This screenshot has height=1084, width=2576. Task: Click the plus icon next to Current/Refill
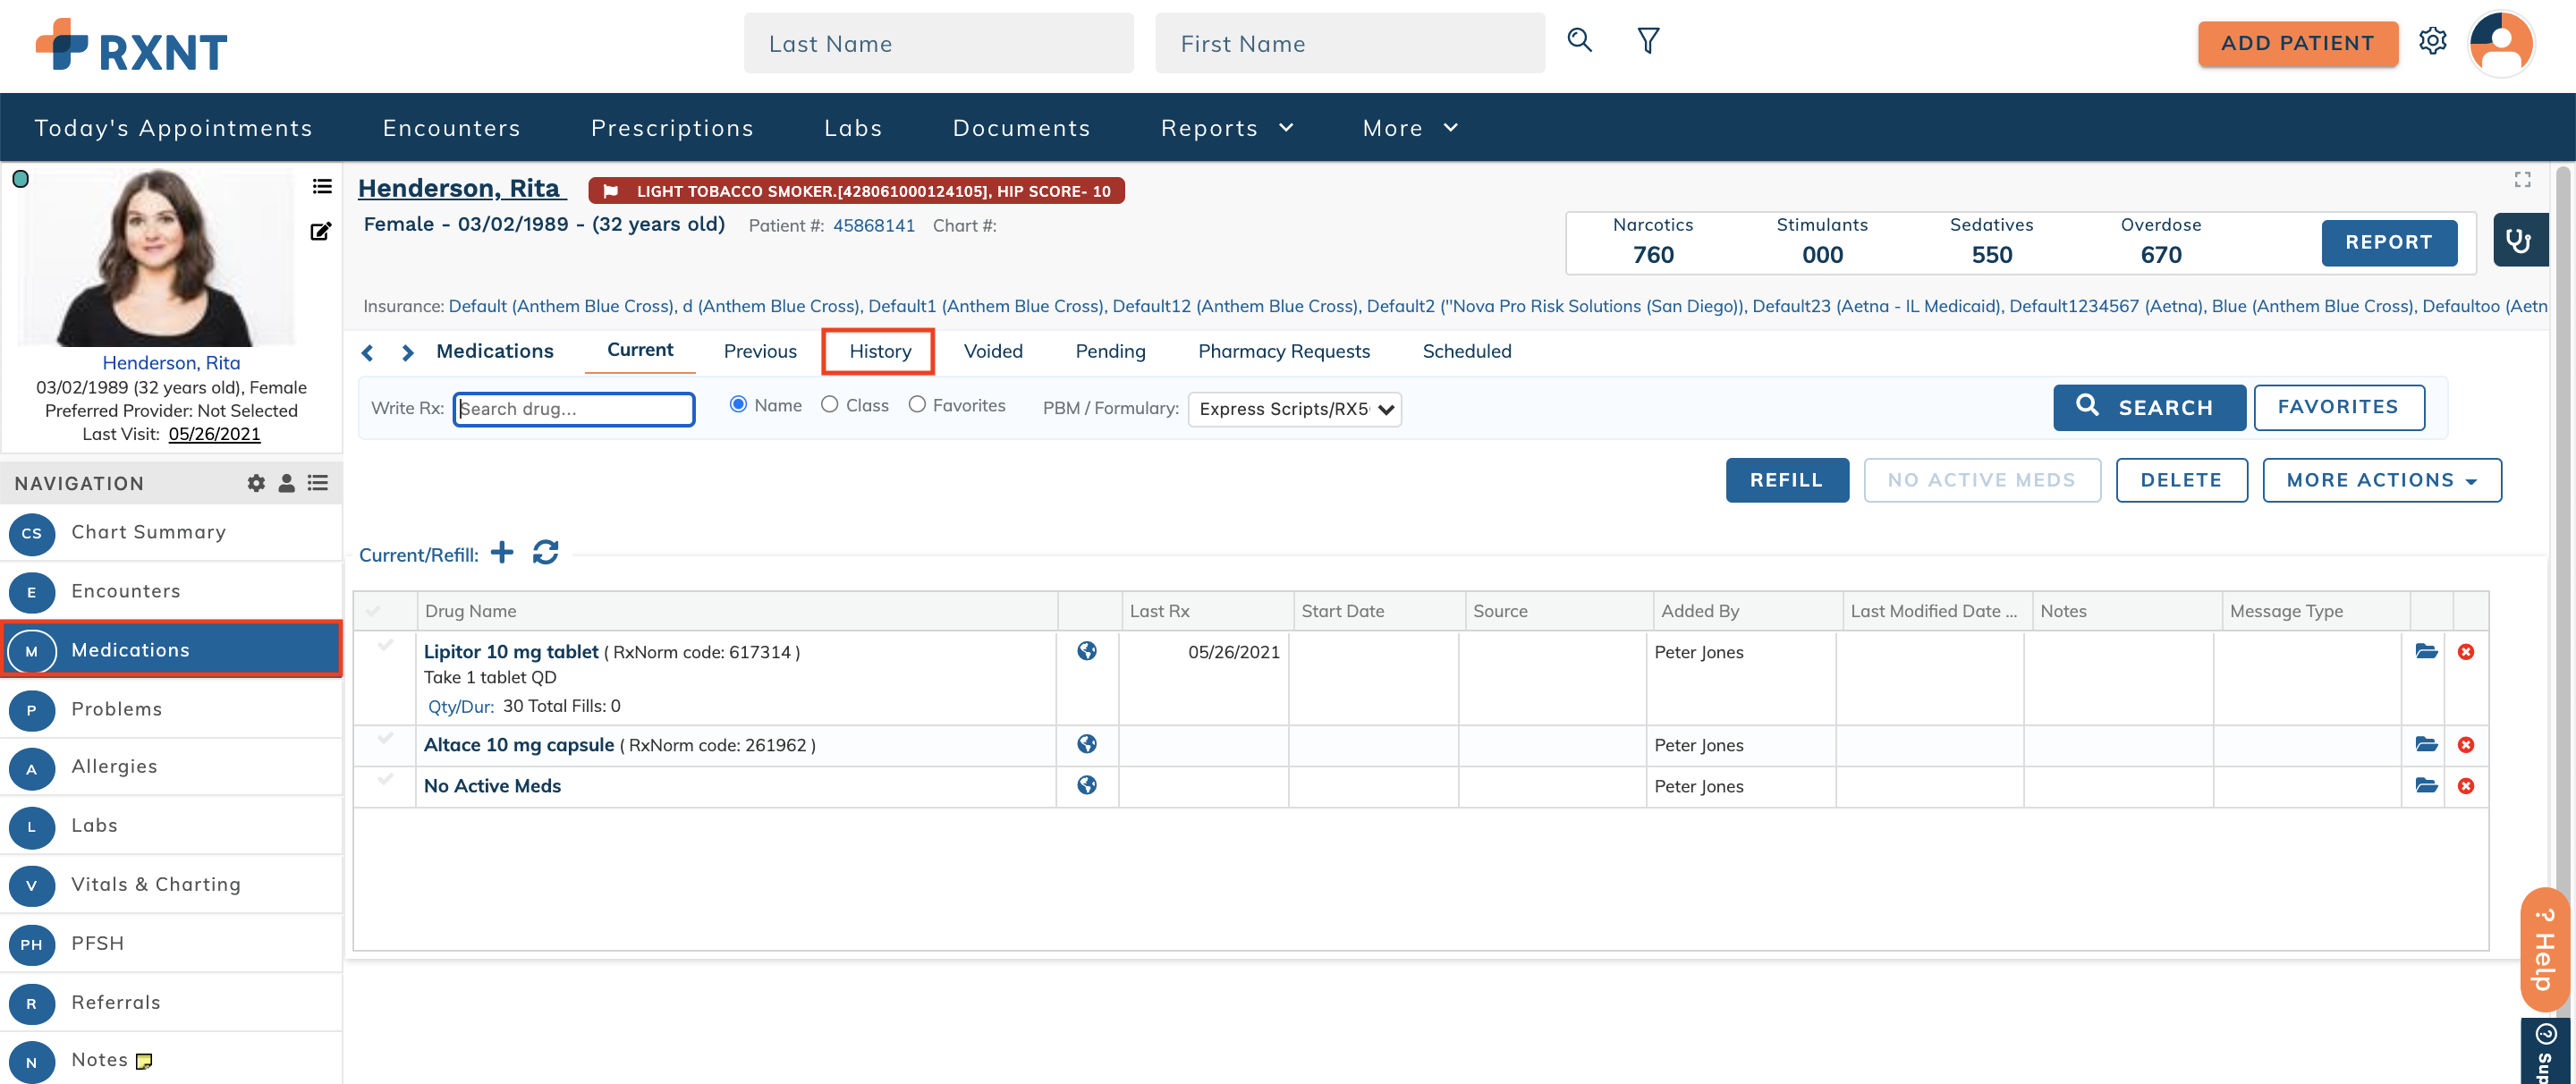click(x=502, y=552)
